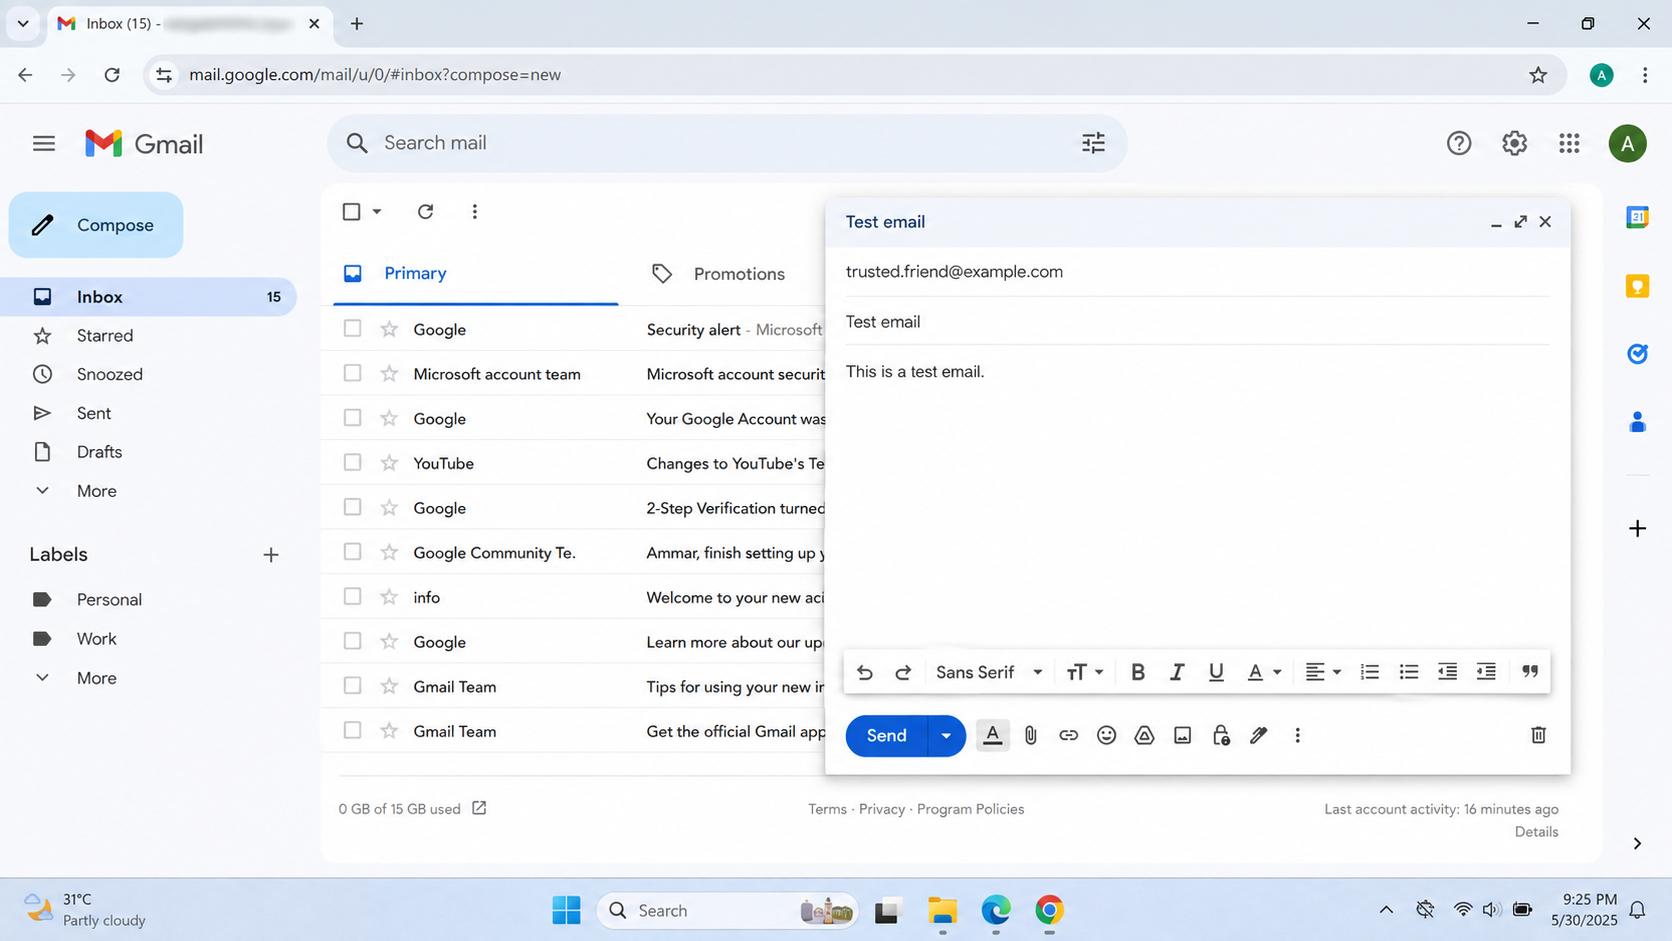Insert files using Google Drive icon
The width and height of the screenshot is (1672, 941).
[x=1144, y=735]
